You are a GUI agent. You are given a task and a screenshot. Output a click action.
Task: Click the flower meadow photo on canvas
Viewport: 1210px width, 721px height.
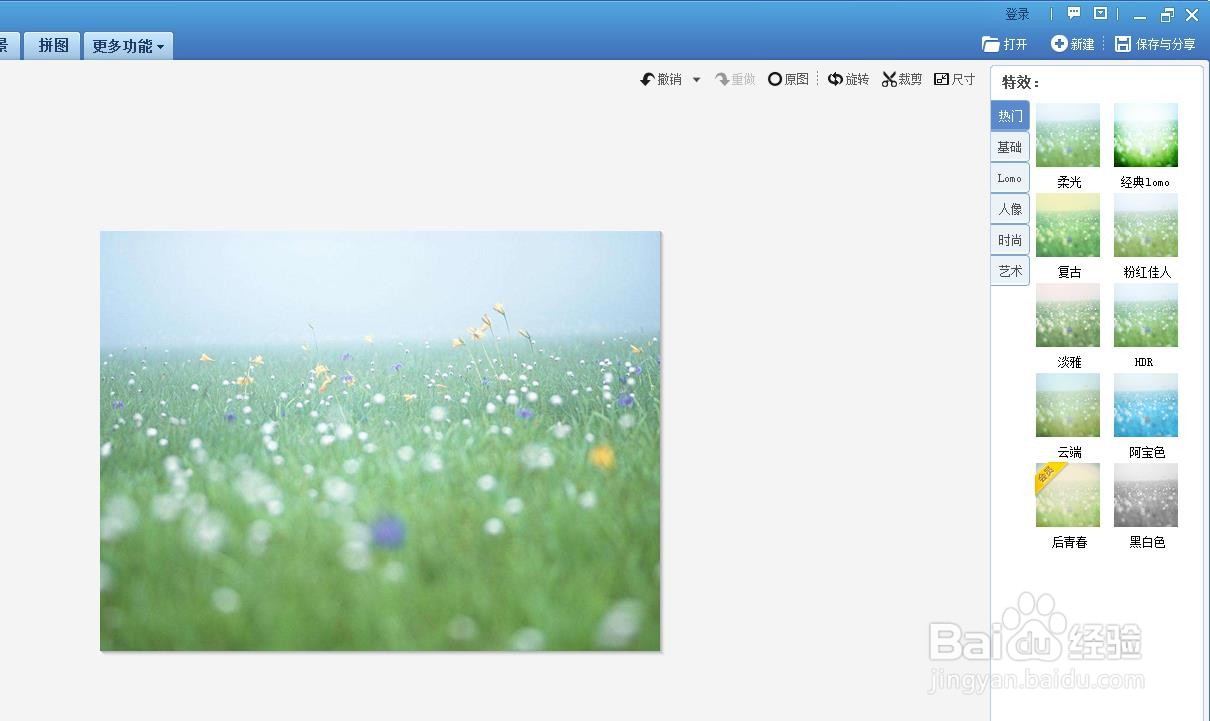(380, 441)
